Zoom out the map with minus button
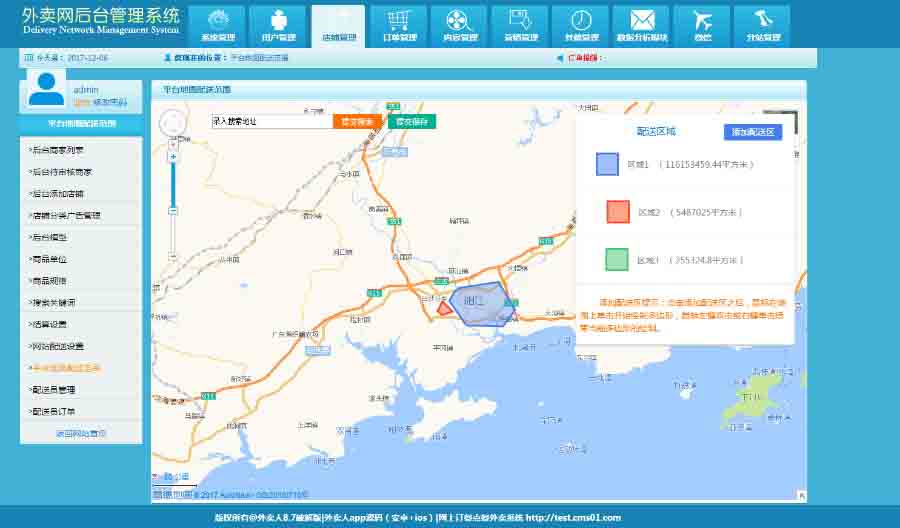The height and width of the screenshot is (528, 900). pyautogui.click(x=173, y=211)
